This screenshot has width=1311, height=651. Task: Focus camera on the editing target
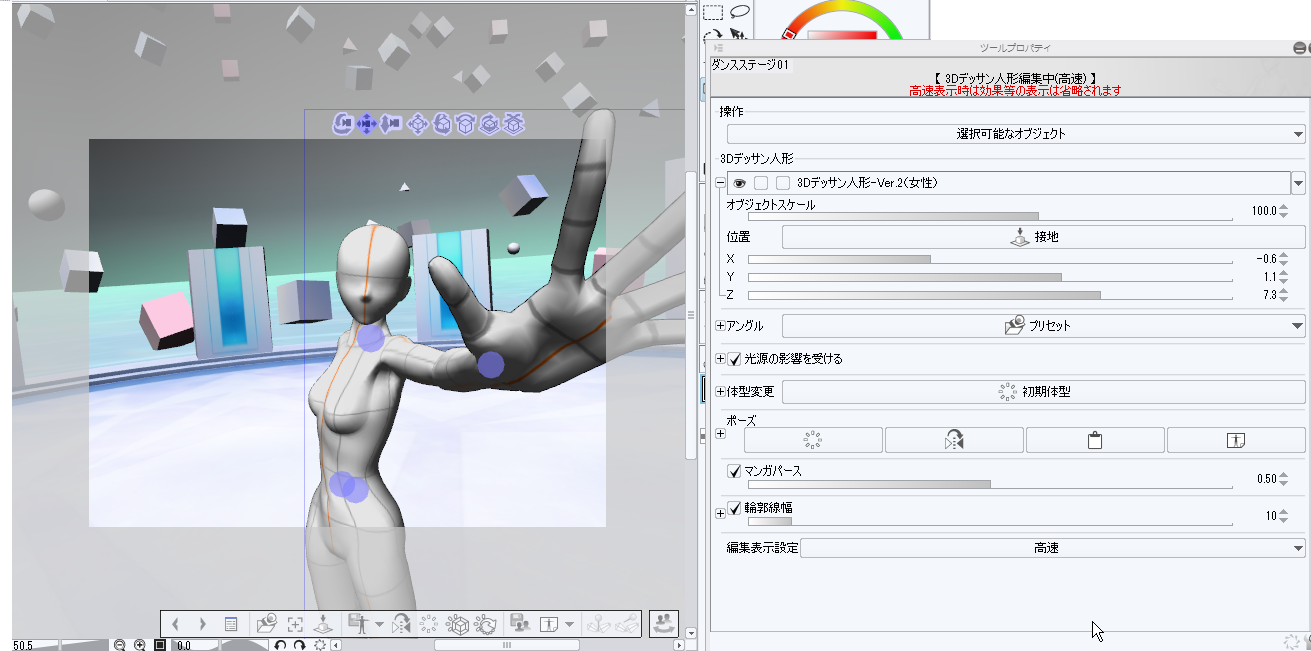point(295,623)
